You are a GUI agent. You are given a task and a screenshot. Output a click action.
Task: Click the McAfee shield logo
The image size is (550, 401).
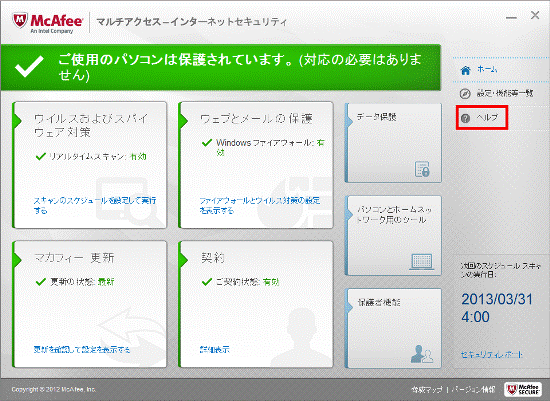pyautogui.click(x=20, y=21)
